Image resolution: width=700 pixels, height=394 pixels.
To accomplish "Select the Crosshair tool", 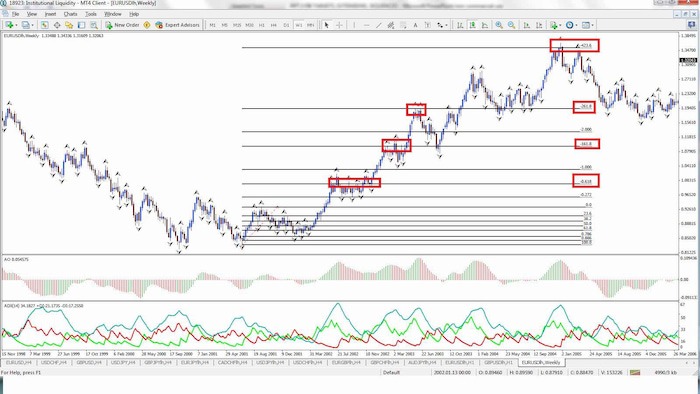I will tap(339, 25).
